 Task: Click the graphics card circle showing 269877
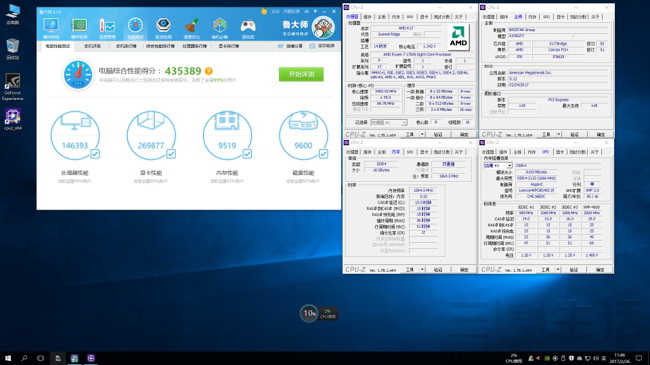click(151, 136)
